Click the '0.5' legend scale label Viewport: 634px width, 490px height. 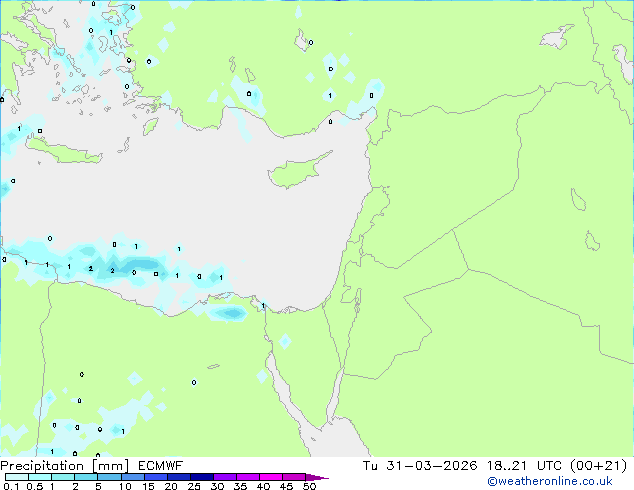[35, 486]
